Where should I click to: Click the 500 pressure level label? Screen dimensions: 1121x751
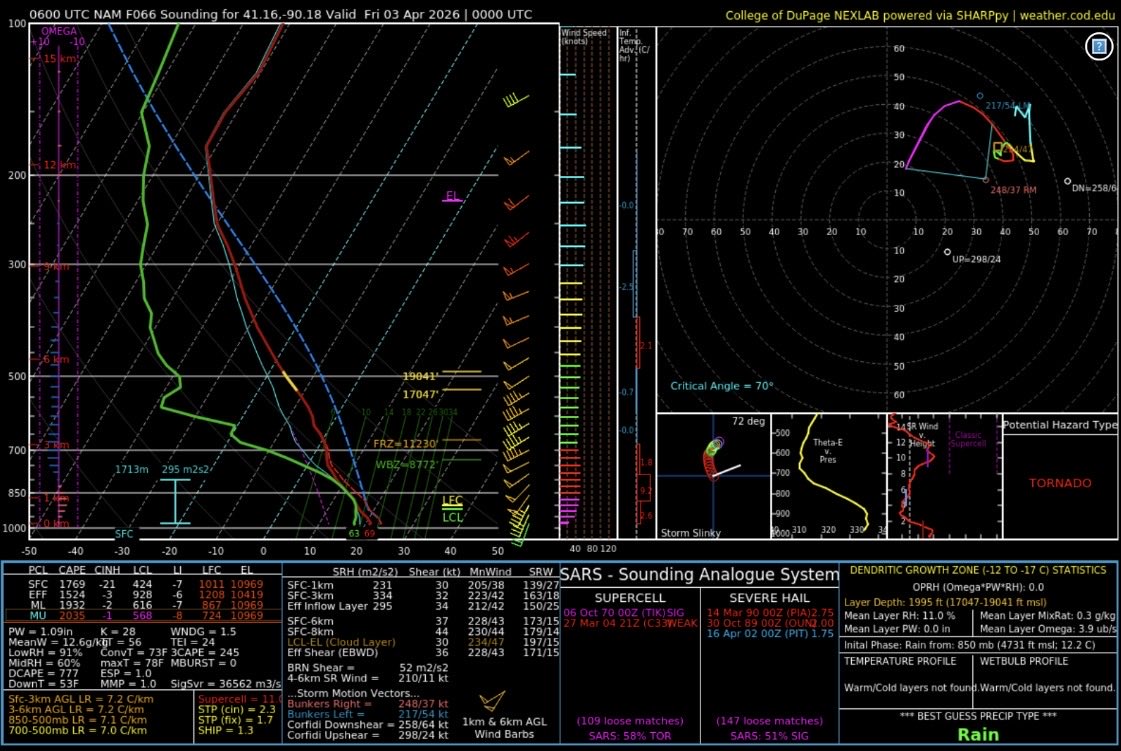tap(17, 376)
